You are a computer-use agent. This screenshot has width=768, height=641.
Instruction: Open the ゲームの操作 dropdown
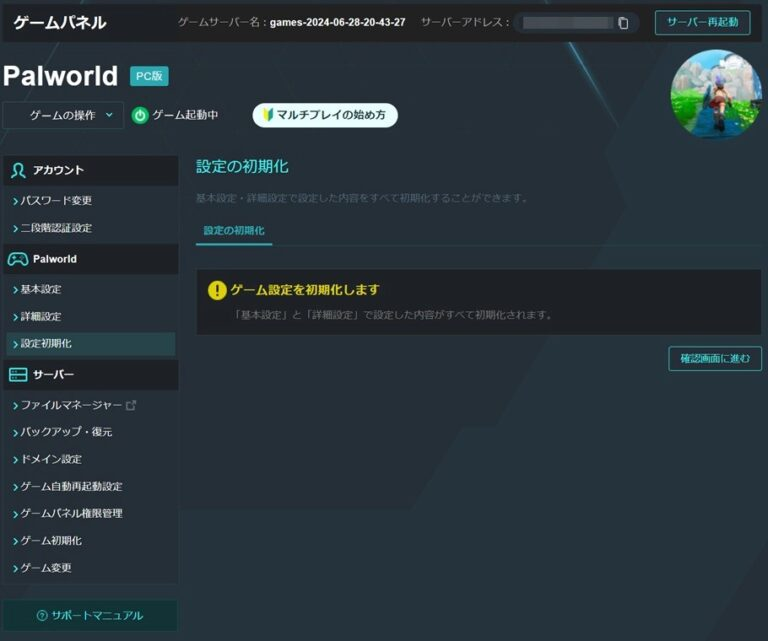(x=63, y=116)
